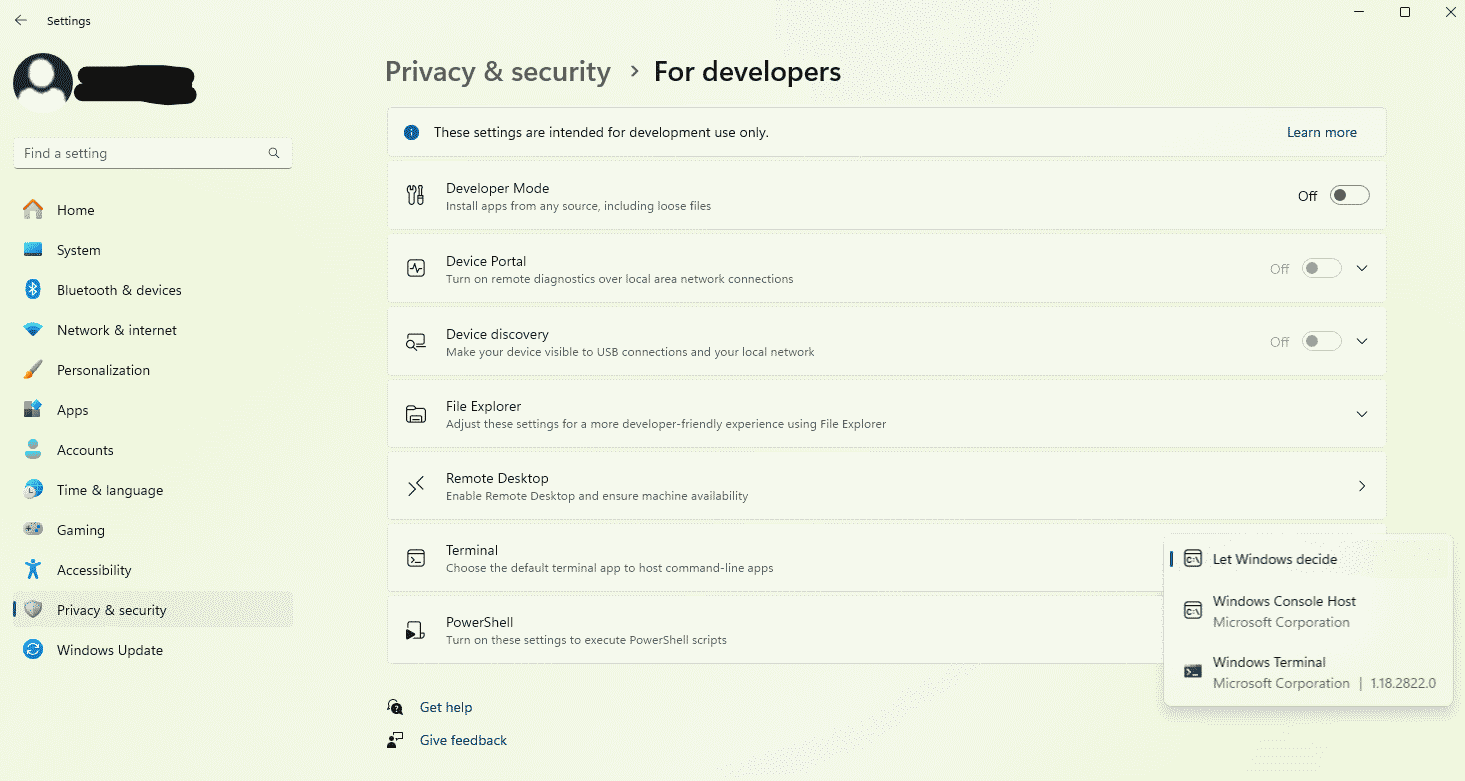
Task: Click the Personalization paintbrush icon
Action: [33, 370]
